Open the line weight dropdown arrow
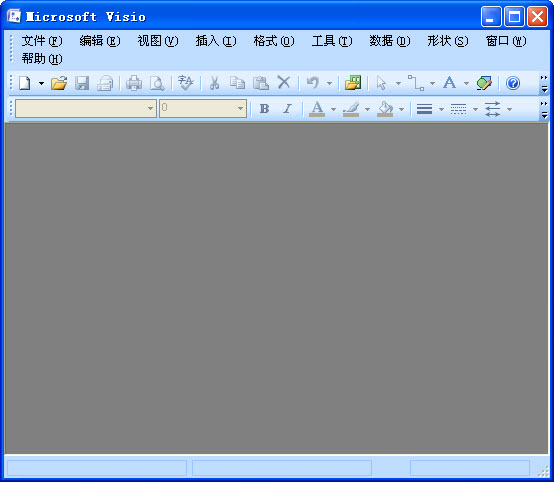The height and width of the screenshot is (482, 554). [441, 109]
